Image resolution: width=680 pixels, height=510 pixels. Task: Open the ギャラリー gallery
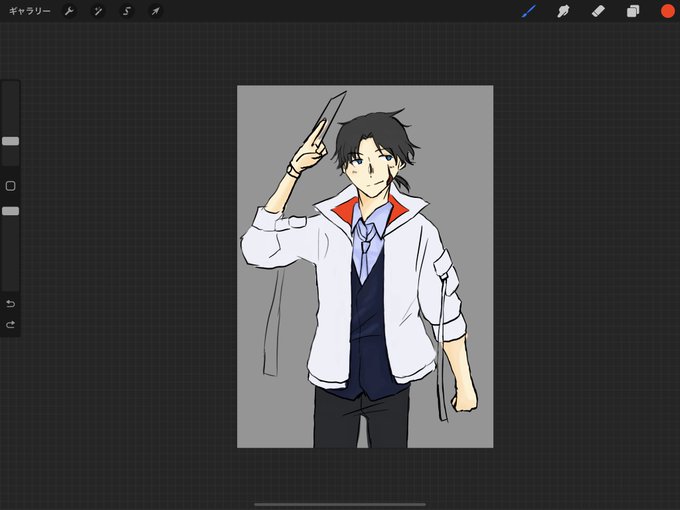point(29,11)
